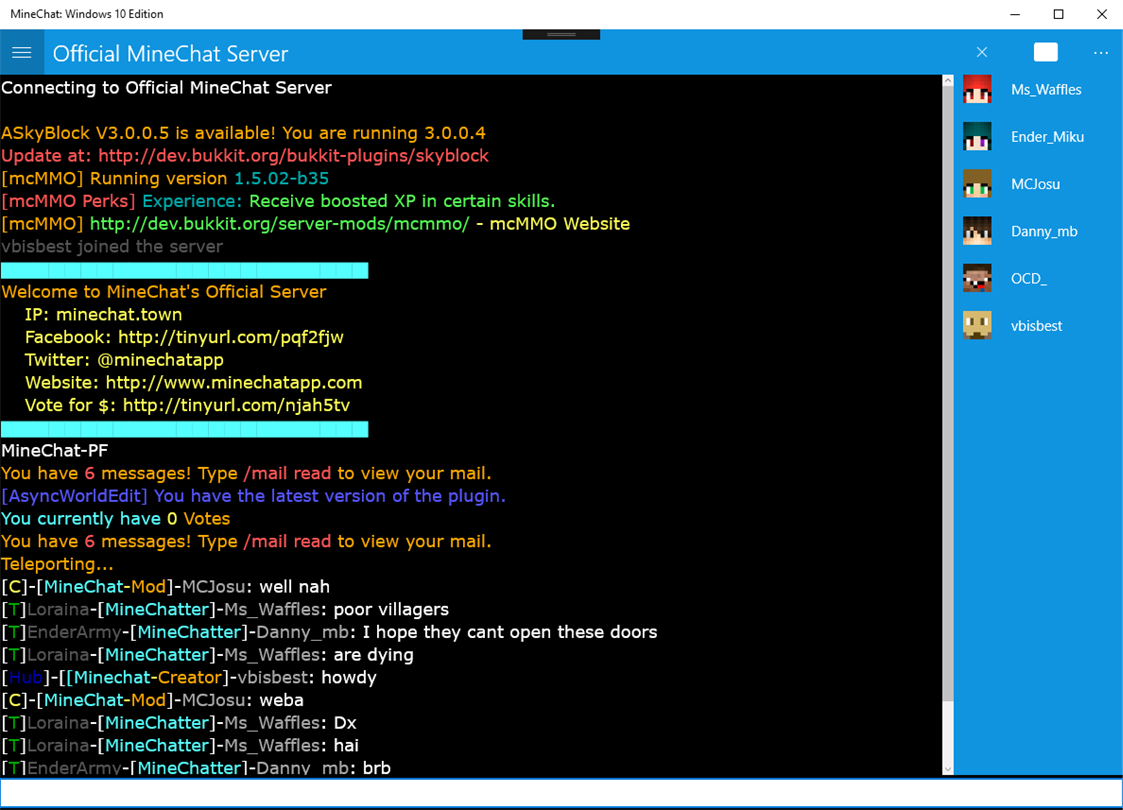Open the minechatapp.com website link
Screen dimensions: 1123x810
tap(233, 382)
